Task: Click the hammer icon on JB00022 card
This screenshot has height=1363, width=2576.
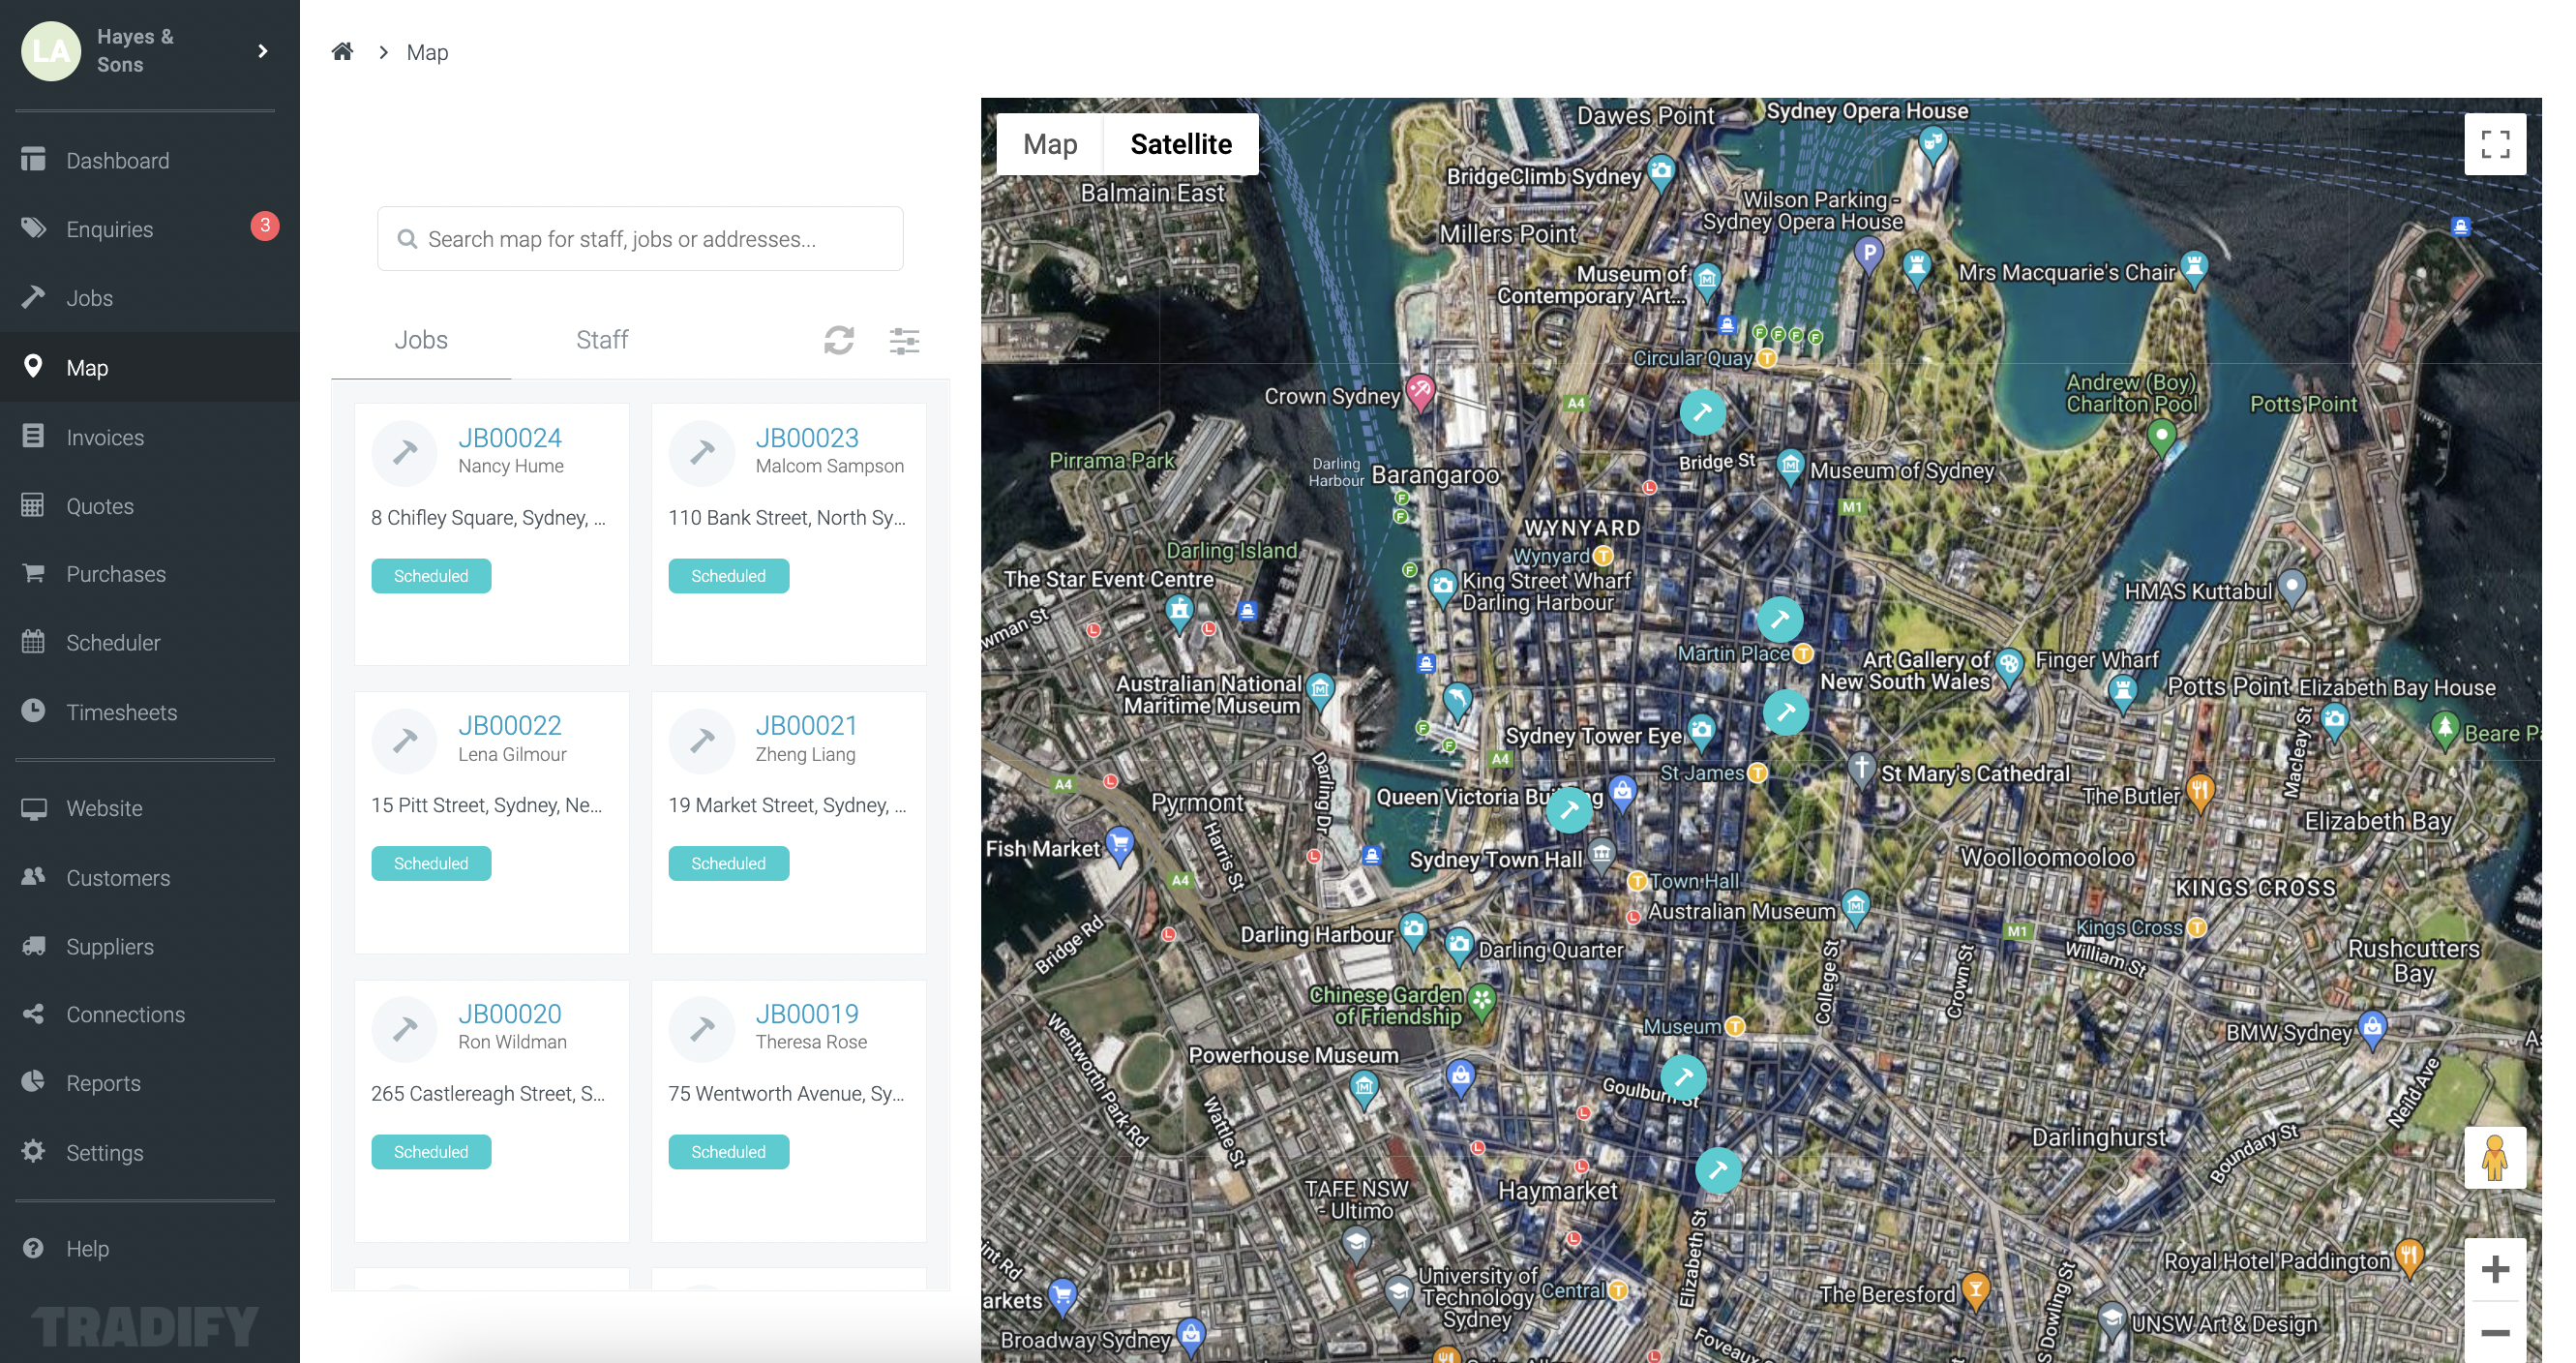Action: coord(404,740)
